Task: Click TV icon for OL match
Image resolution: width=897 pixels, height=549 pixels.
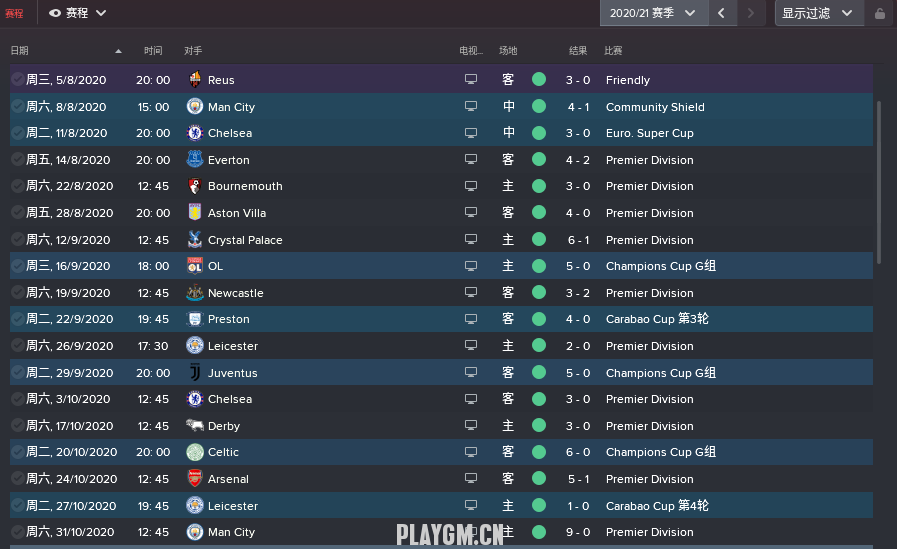Action: [x=471, y=265]
